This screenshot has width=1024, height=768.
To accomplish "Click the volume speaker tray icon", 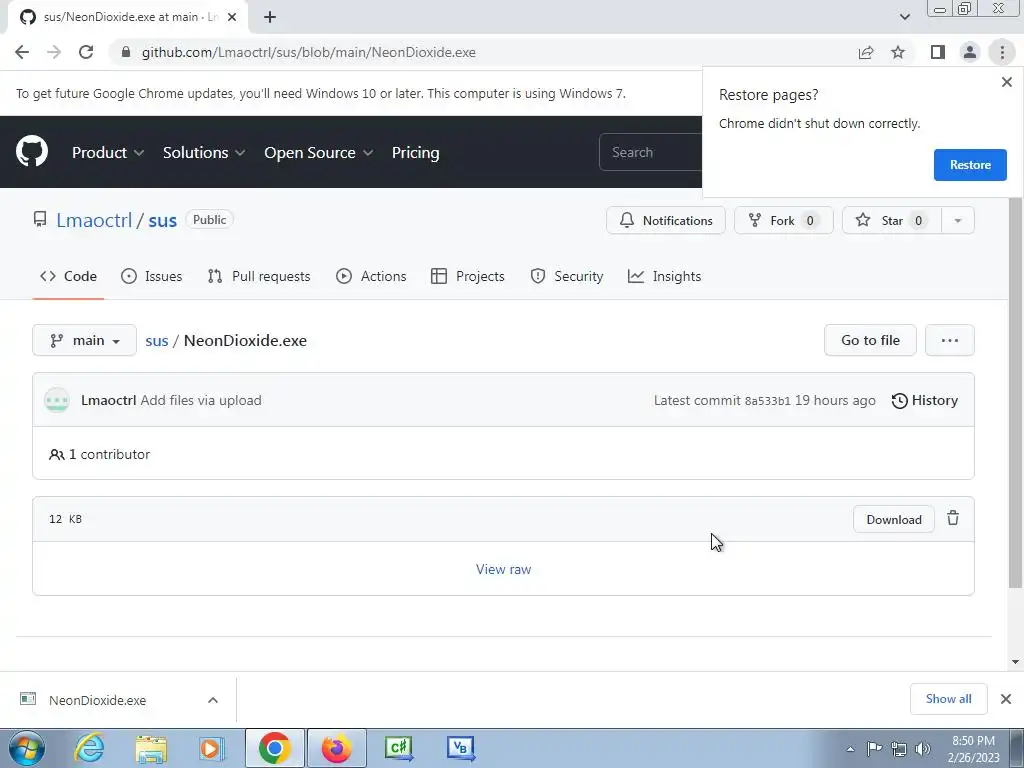I will click(x=923, y=749).
